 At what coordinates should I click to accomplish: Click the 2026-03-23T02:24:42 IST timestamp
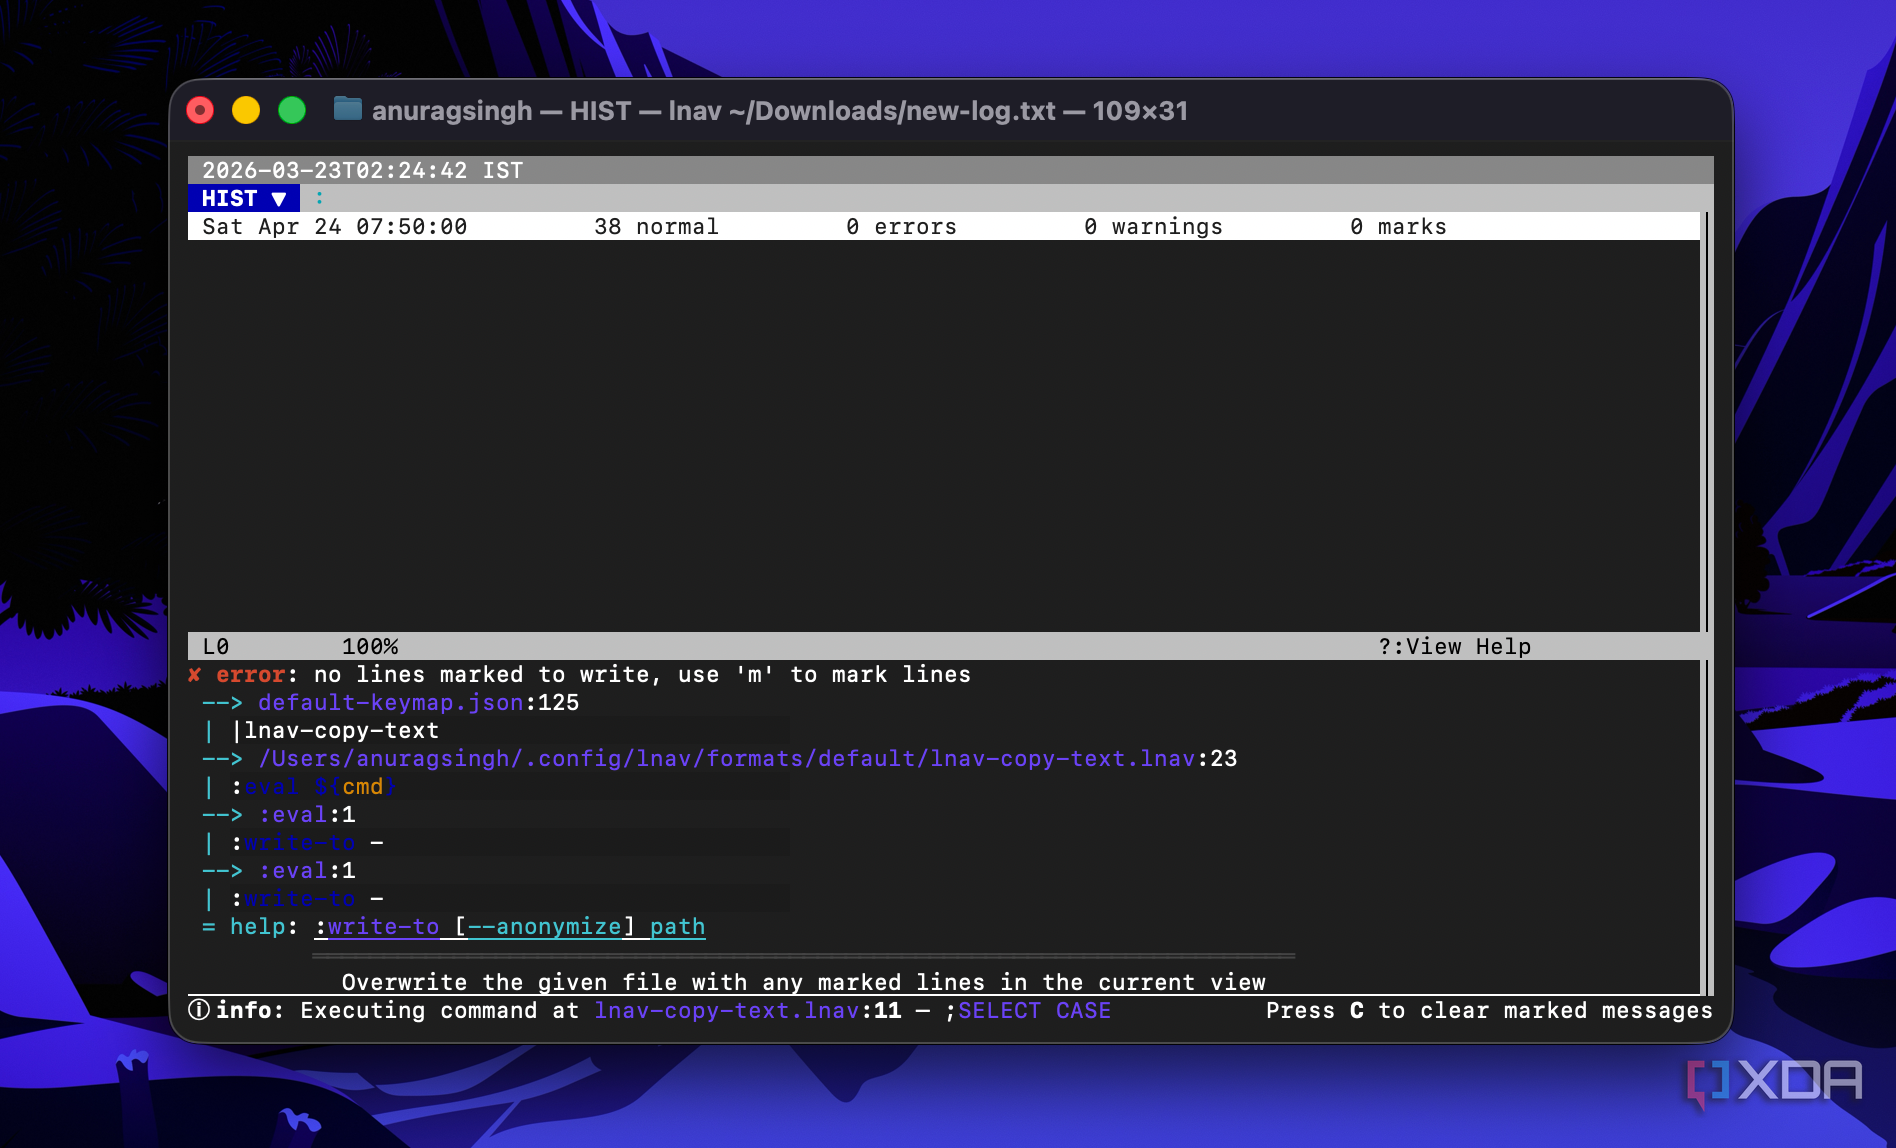362,170
